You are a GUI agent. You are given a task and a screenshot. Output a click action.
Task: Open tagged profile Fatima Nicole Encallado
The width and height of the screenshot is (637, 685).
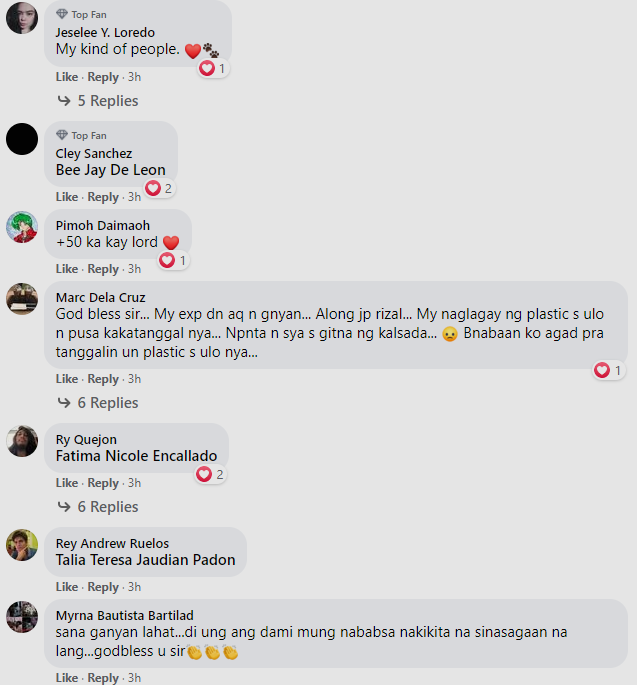136,456
